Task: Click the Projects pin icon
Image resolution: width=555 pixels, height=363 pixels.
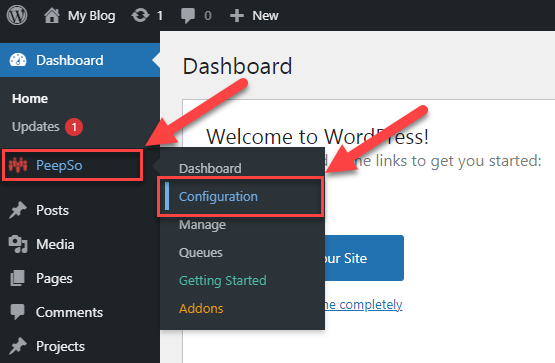Action: click(x=18, y=346)
